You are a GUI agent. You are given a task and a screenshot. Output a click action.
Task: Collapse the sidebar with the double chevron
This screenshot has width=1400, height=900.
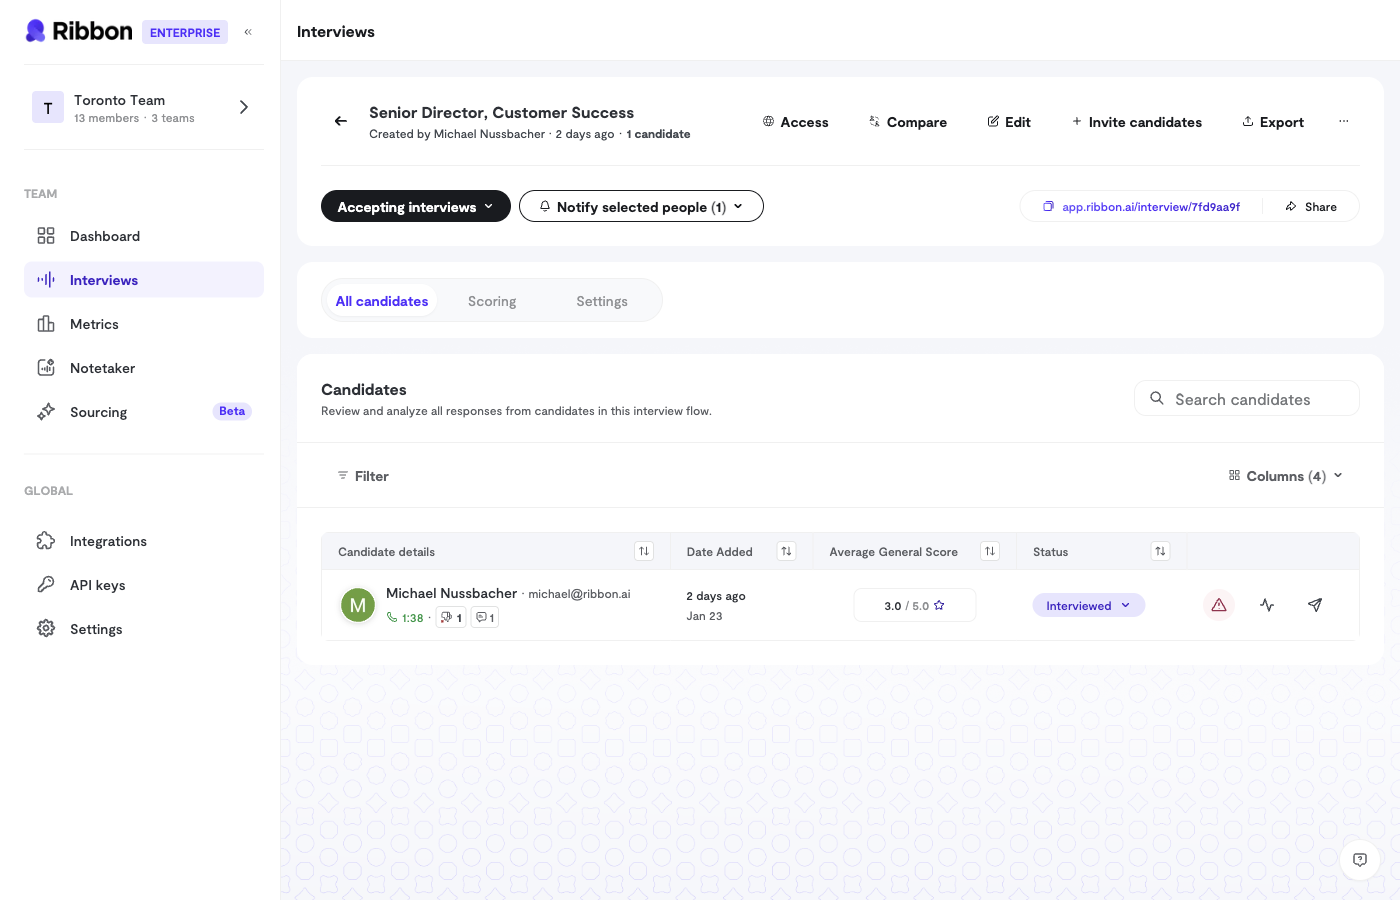pos(248,32)
